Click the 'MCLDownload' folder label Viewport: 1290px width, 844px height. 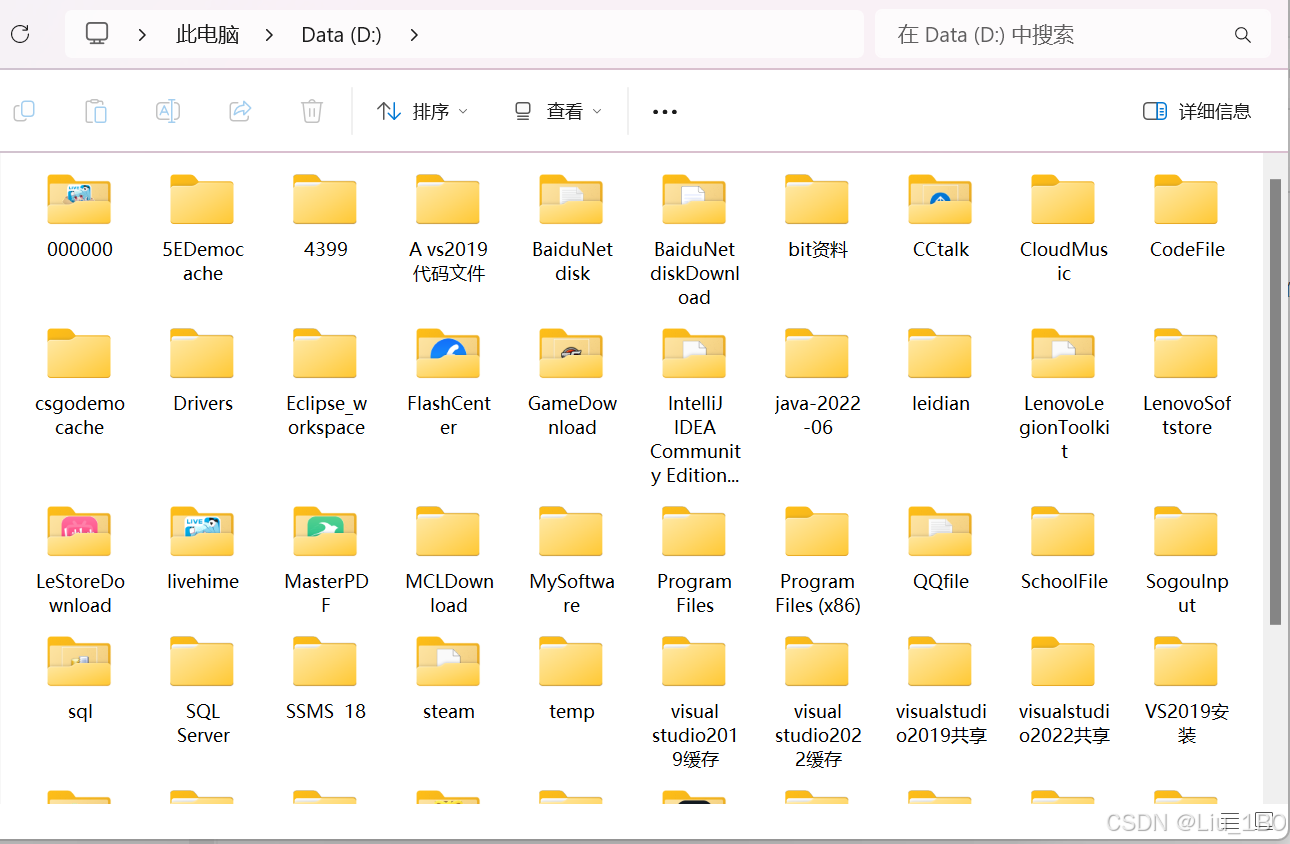pyautogui.click(x=449, y=594)
